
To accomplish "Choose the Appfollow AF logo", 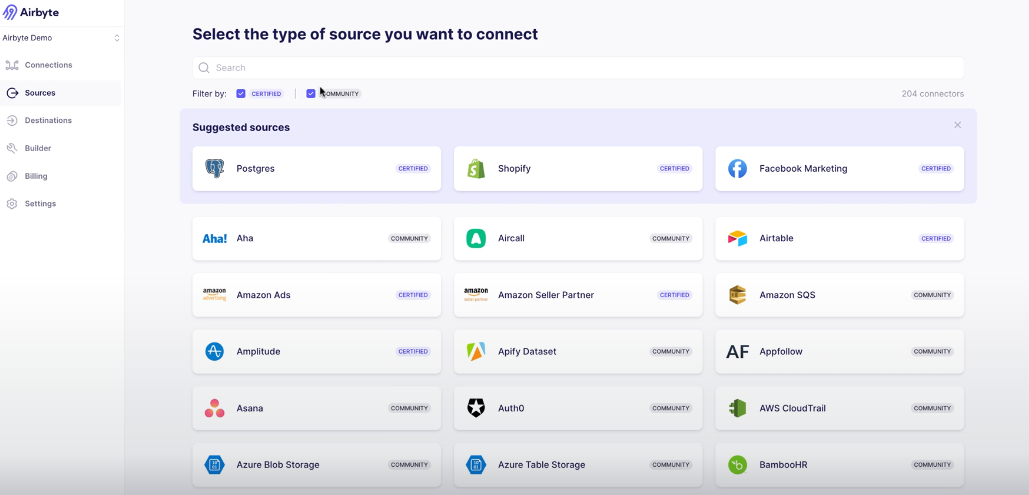I will point(738,351).
